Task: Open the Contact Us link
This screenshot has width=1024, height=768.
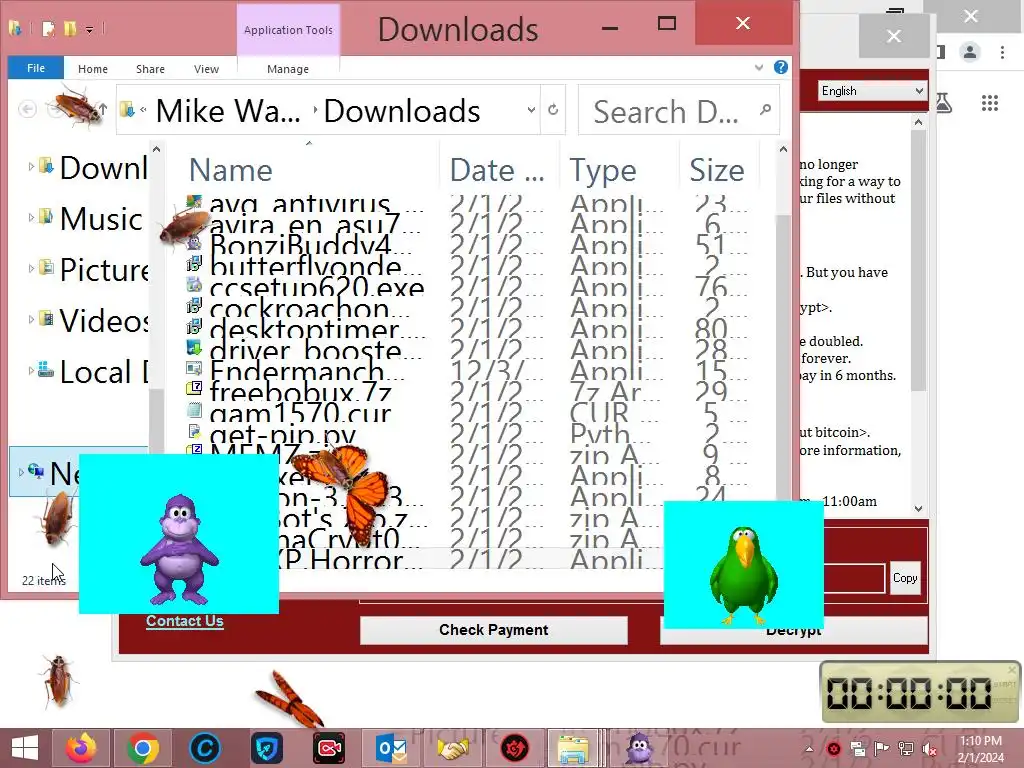Action: click(x=185, y=621)
